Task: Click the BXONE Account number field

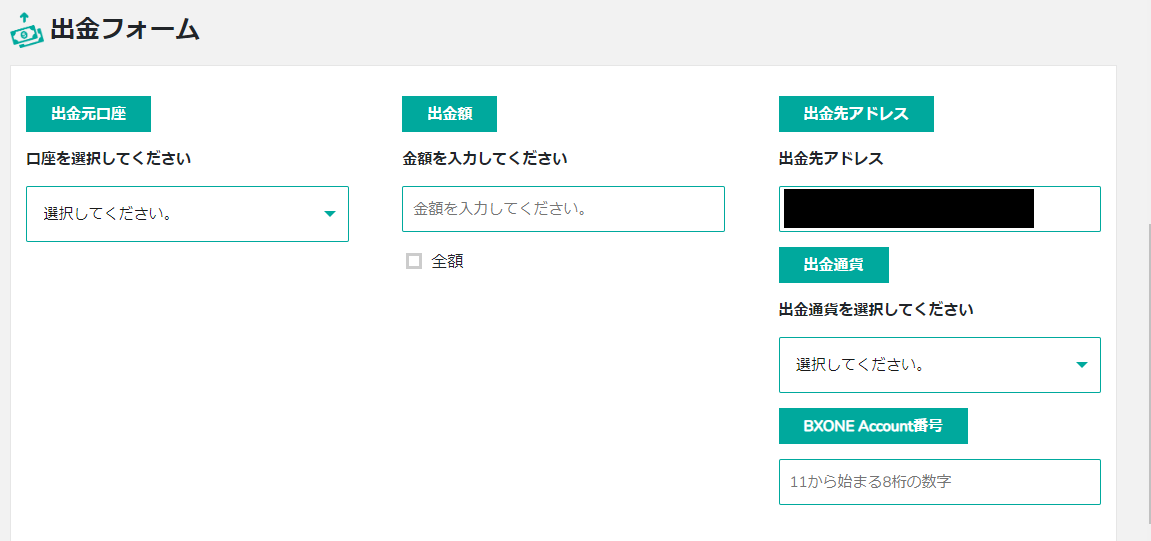Action: [x=940, y=482]
